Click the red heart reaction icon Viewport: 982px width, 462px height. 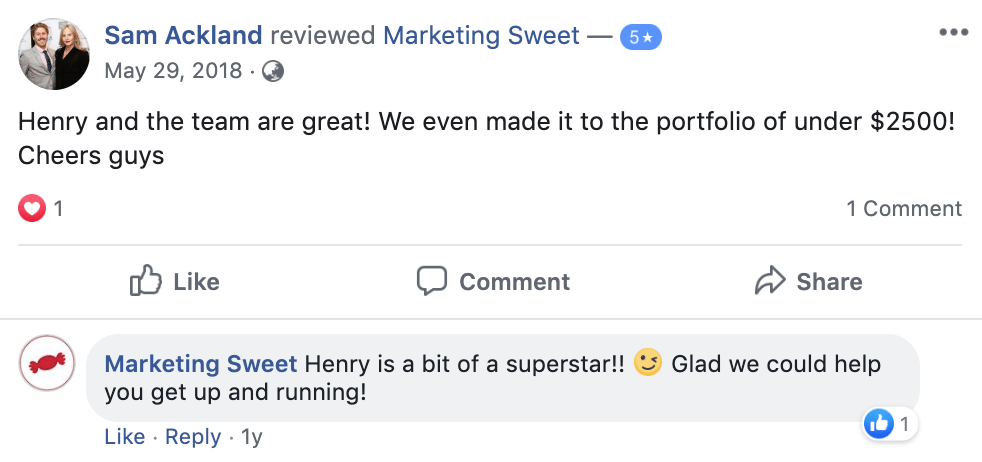[32, 209]
